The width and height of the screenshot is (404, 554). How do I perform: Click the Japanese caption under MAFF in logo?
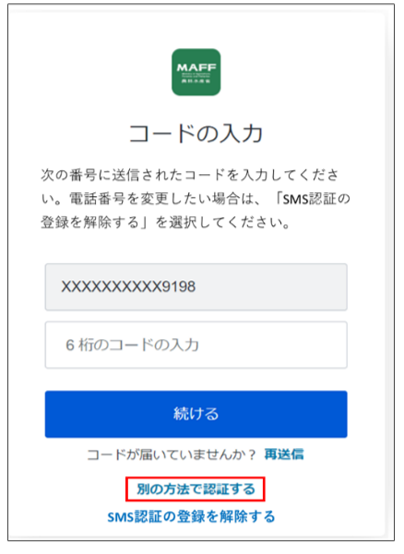(196, 81)
